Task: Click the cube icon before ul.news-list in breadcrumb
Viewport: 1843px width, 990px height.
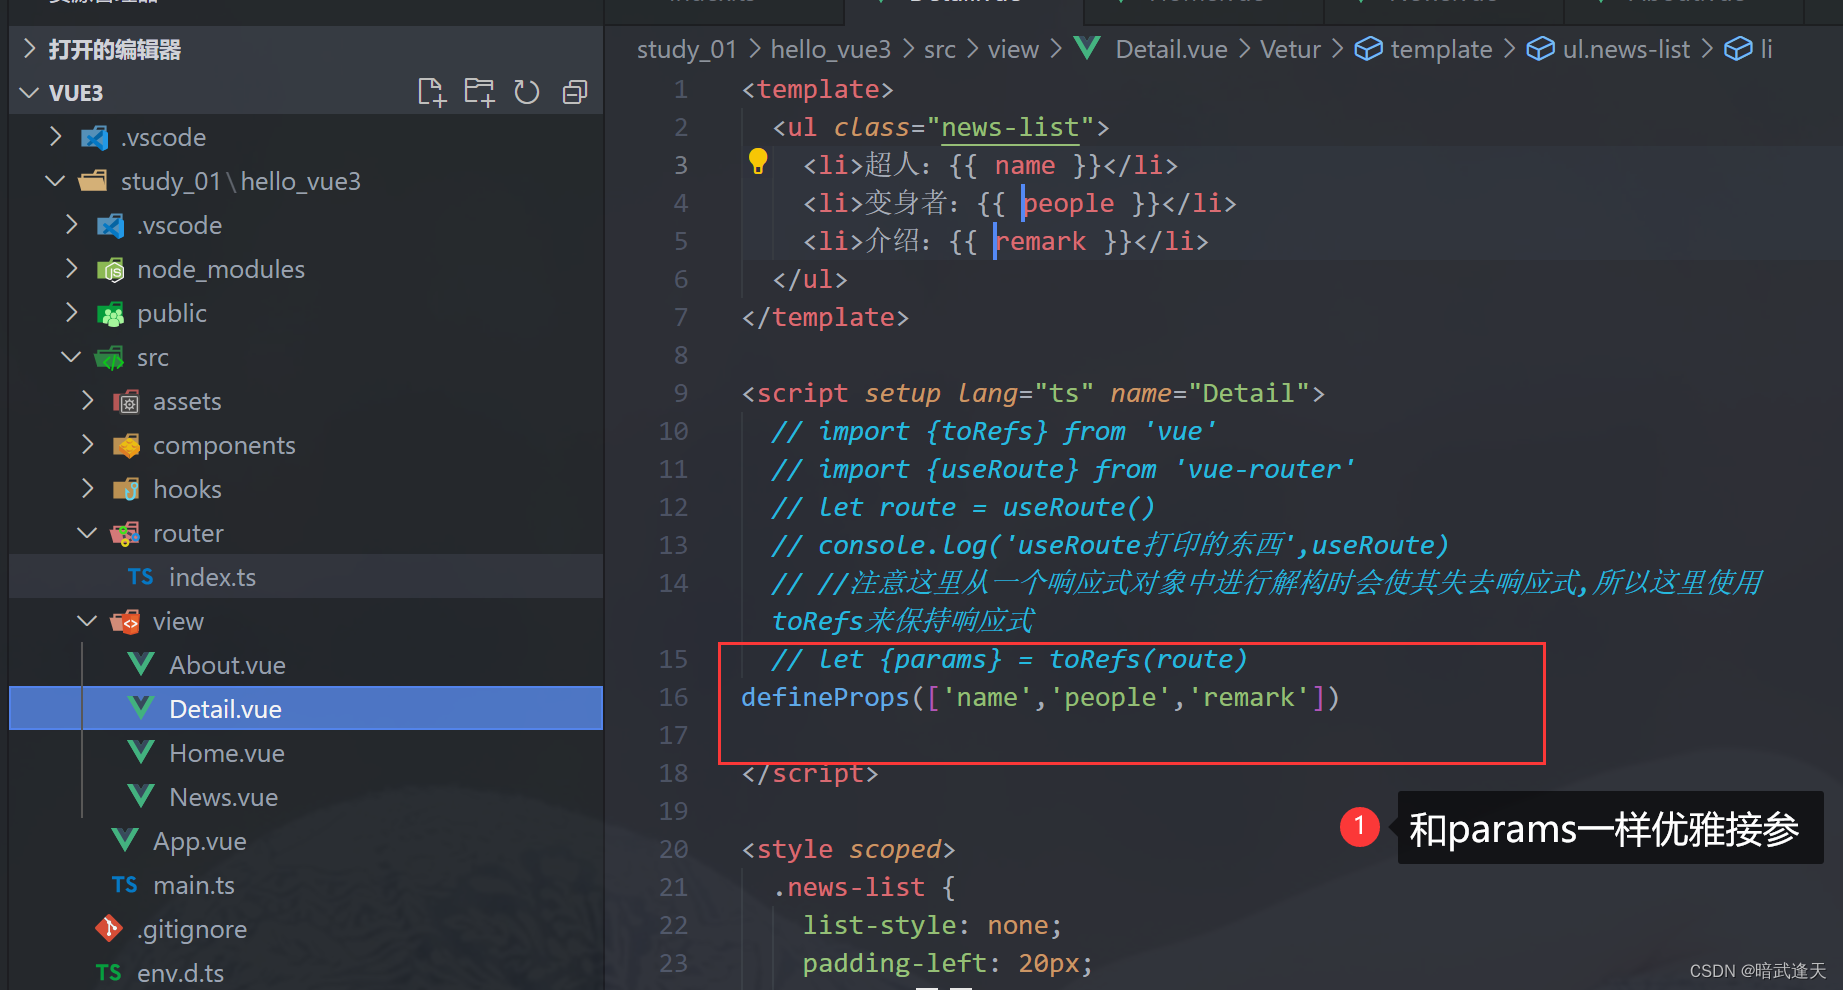Action: point(1541,49)
